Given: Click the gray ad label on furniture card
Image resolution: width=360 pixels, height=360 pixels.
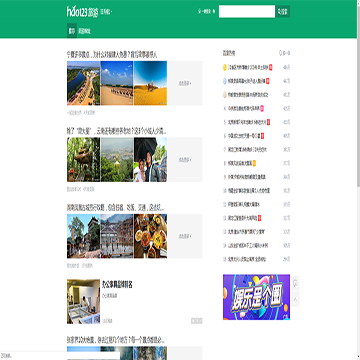Looking at the screenshot, I should point(196,321).
